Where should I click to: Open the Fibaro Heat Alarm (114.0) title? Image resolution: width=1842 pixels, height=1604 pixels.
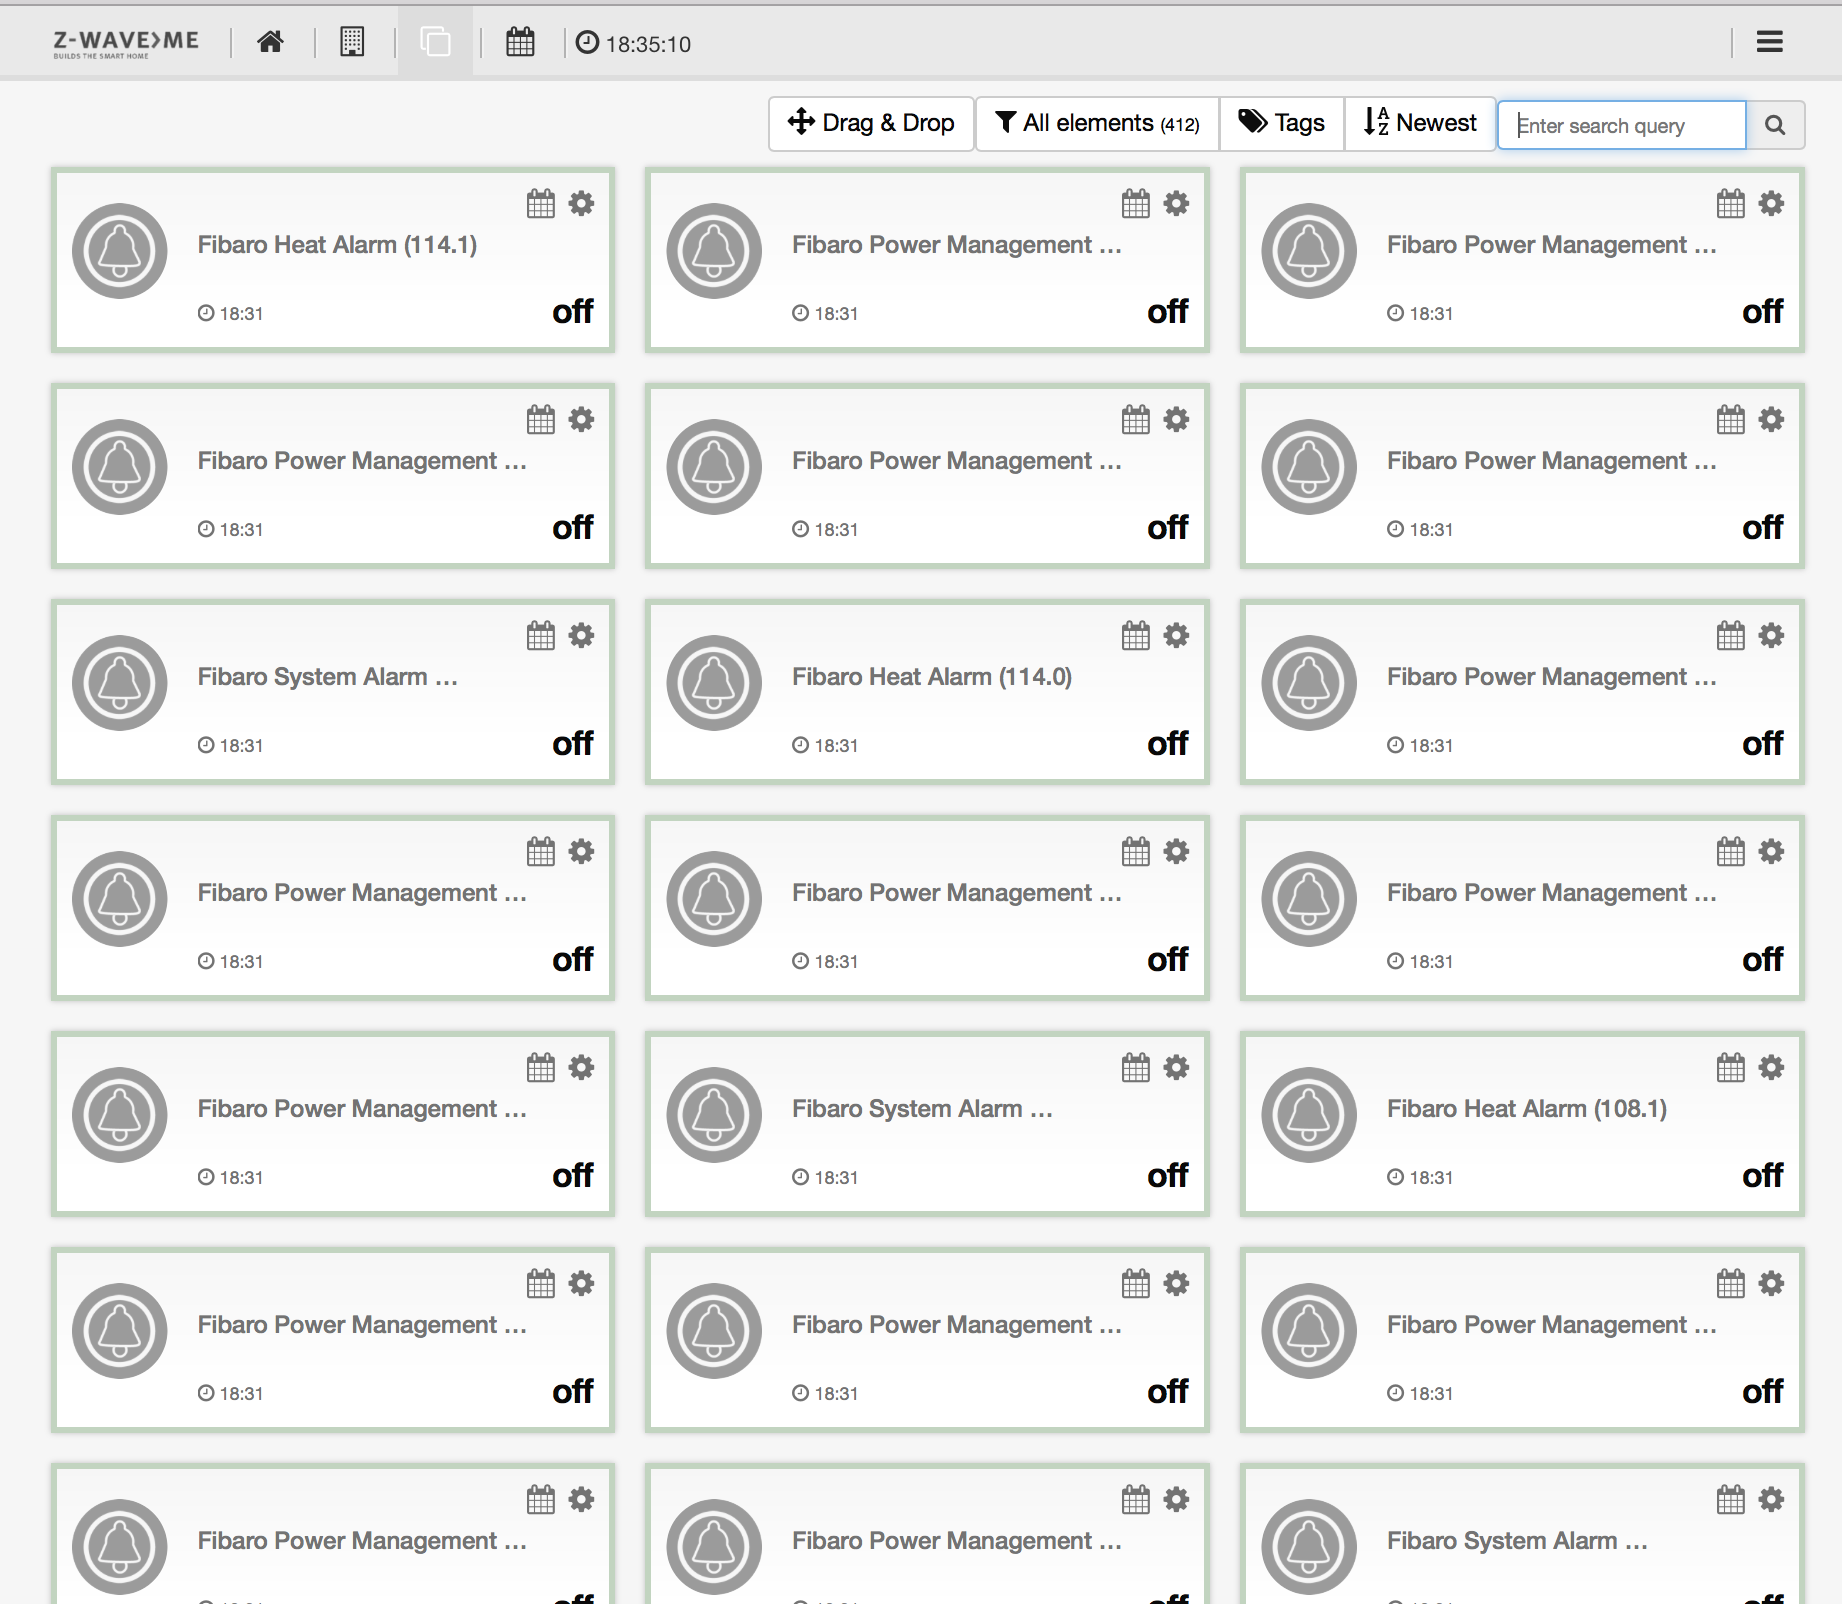pos(931,677)
